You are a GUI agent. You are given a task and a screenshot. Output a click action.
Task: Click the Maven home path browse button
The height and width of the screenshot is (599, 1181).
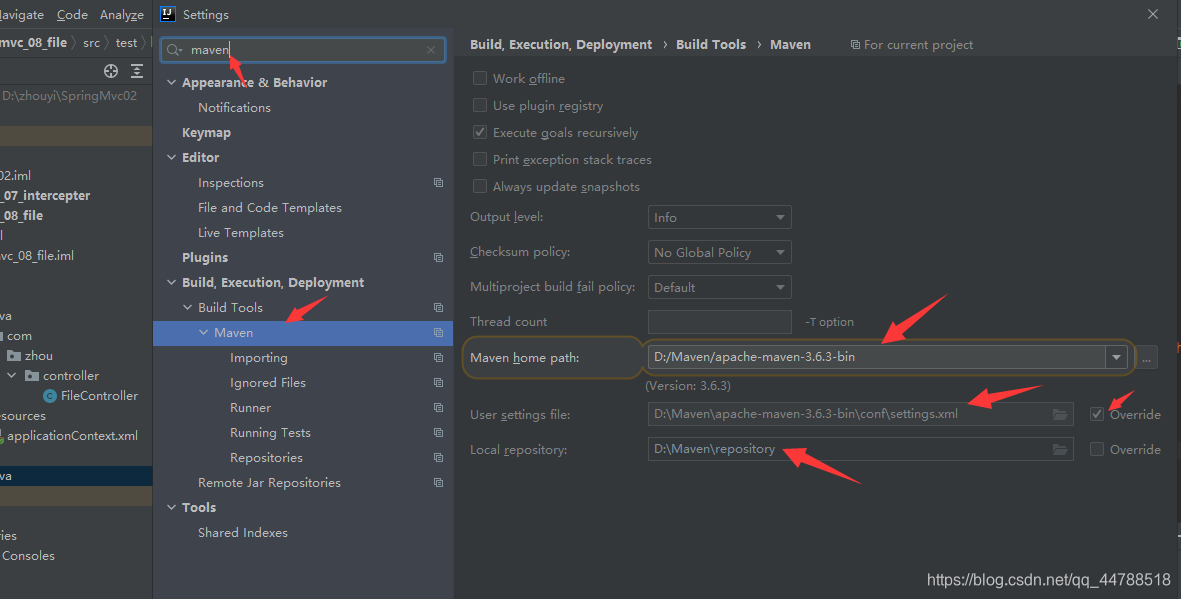1146,358
